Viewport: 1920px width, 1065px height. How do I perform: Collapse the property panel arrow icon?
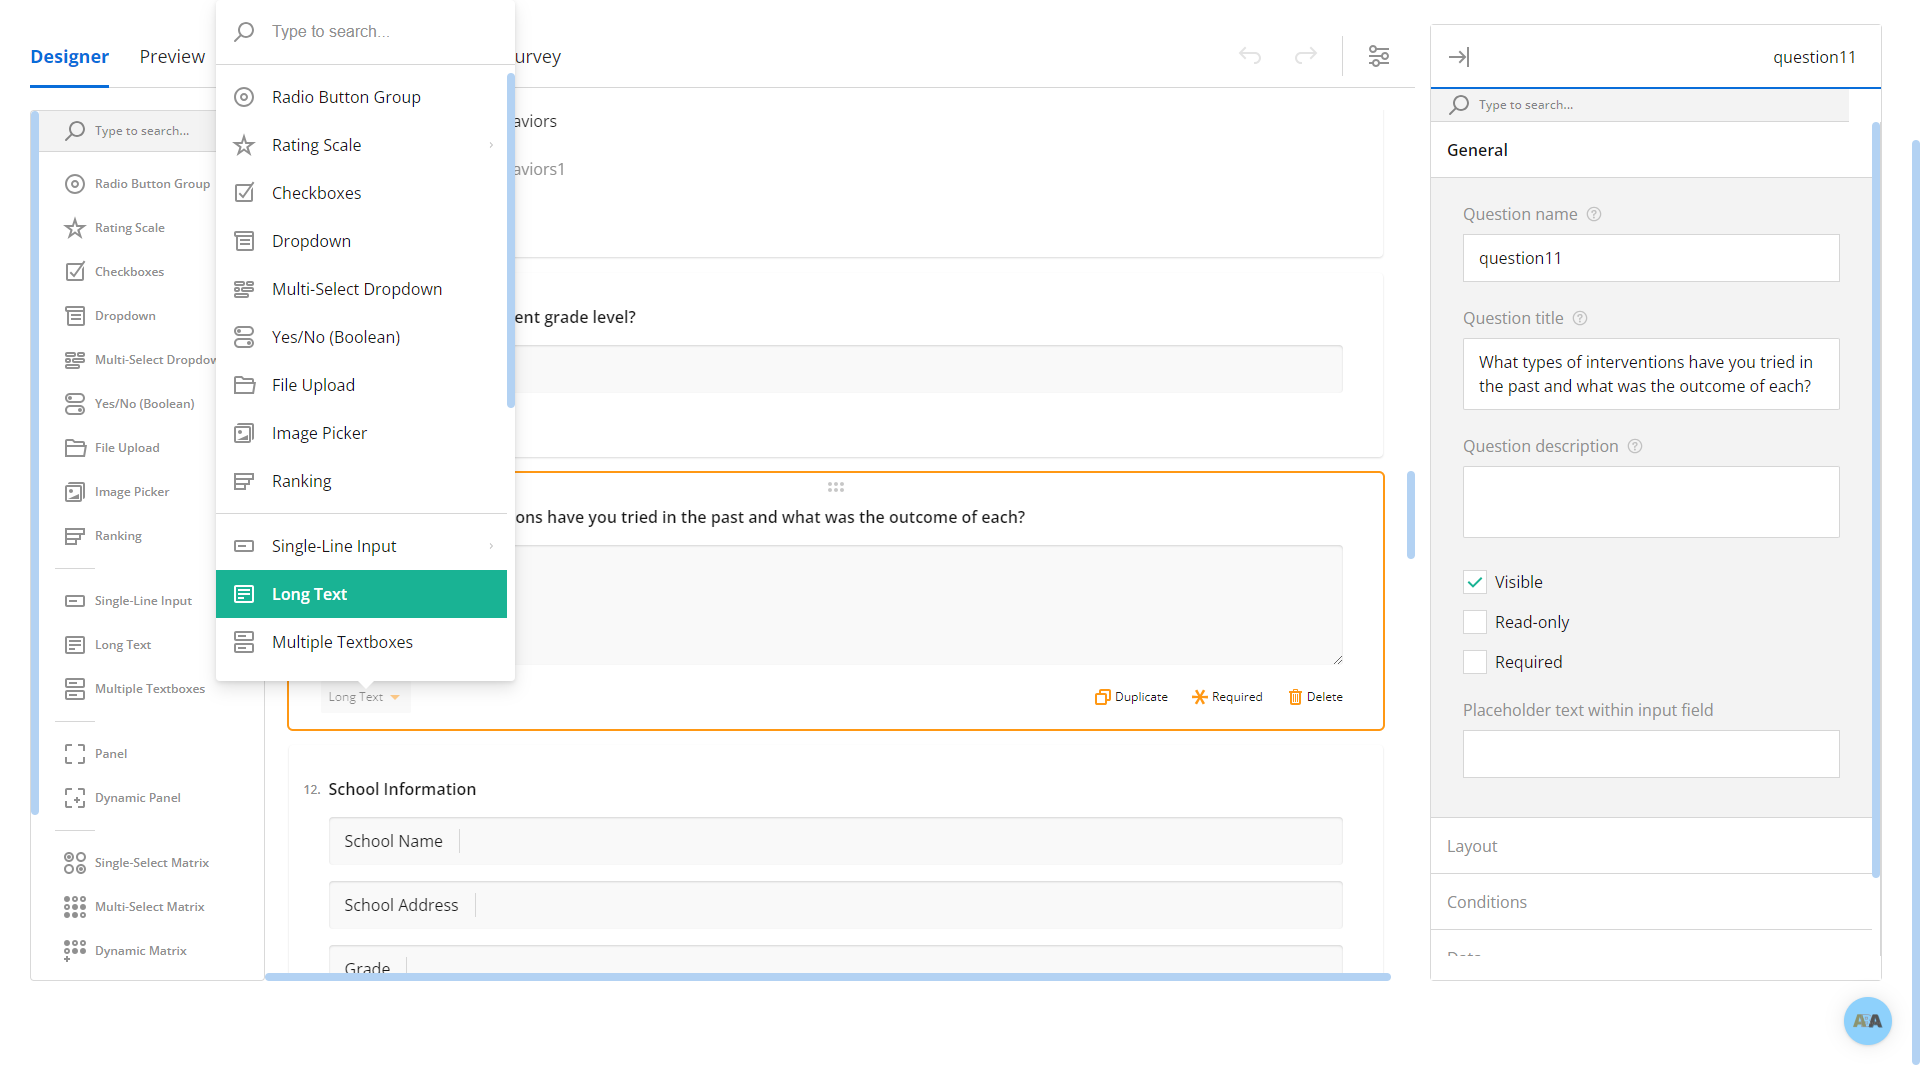[x=1459, y=57]
